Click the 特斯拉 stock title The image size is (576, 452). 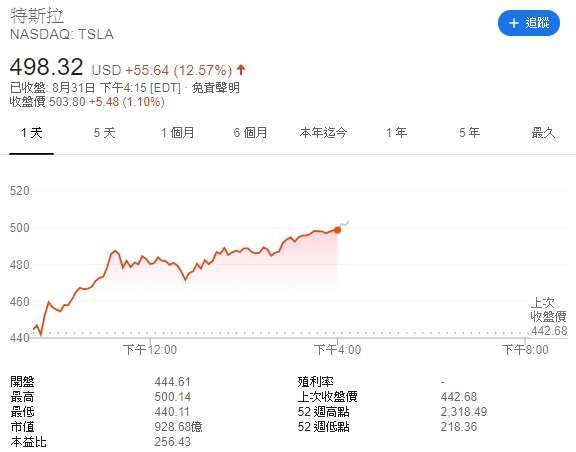[x=37, y=16]
